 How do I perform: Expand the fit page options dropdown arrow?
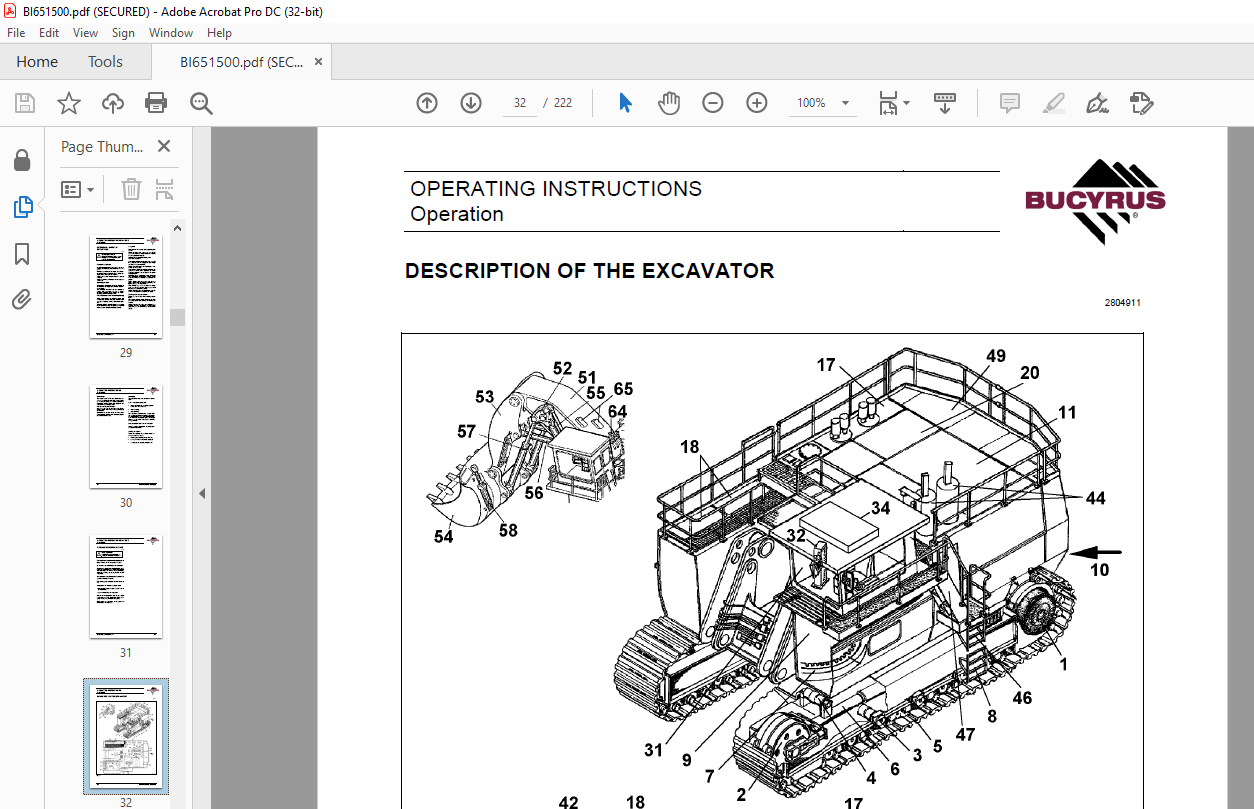(x=907, y=103)
